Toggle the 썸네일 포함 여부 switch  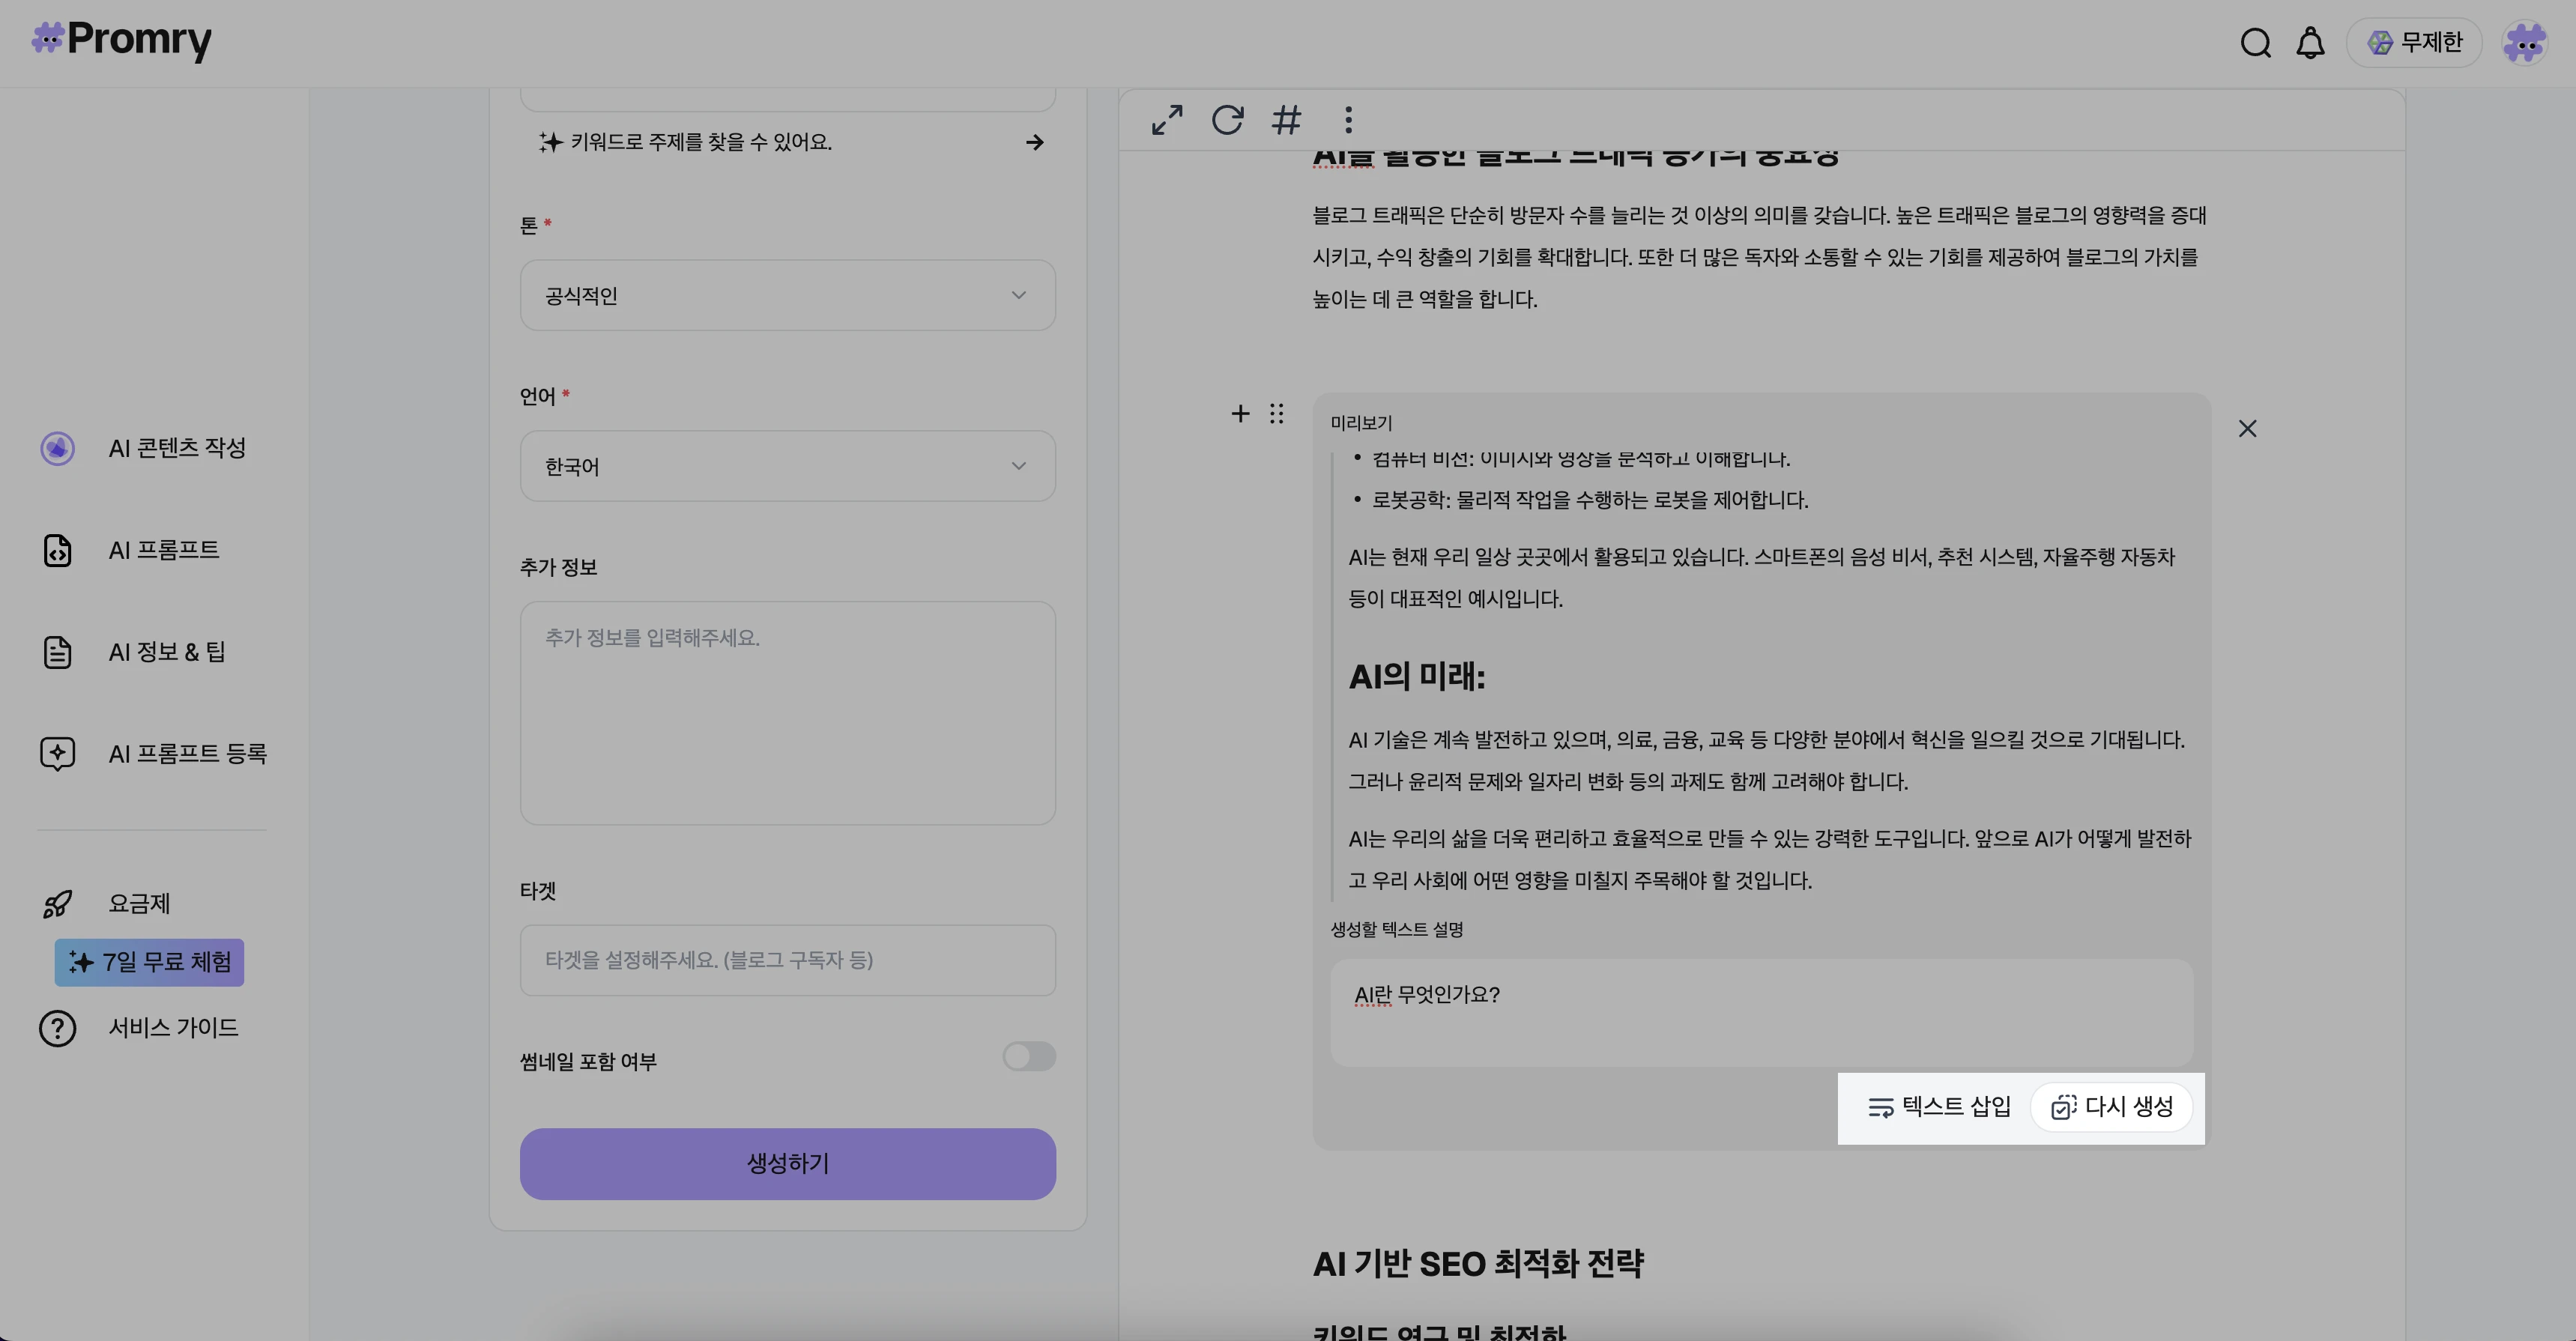click(x=1029, y=1057)
